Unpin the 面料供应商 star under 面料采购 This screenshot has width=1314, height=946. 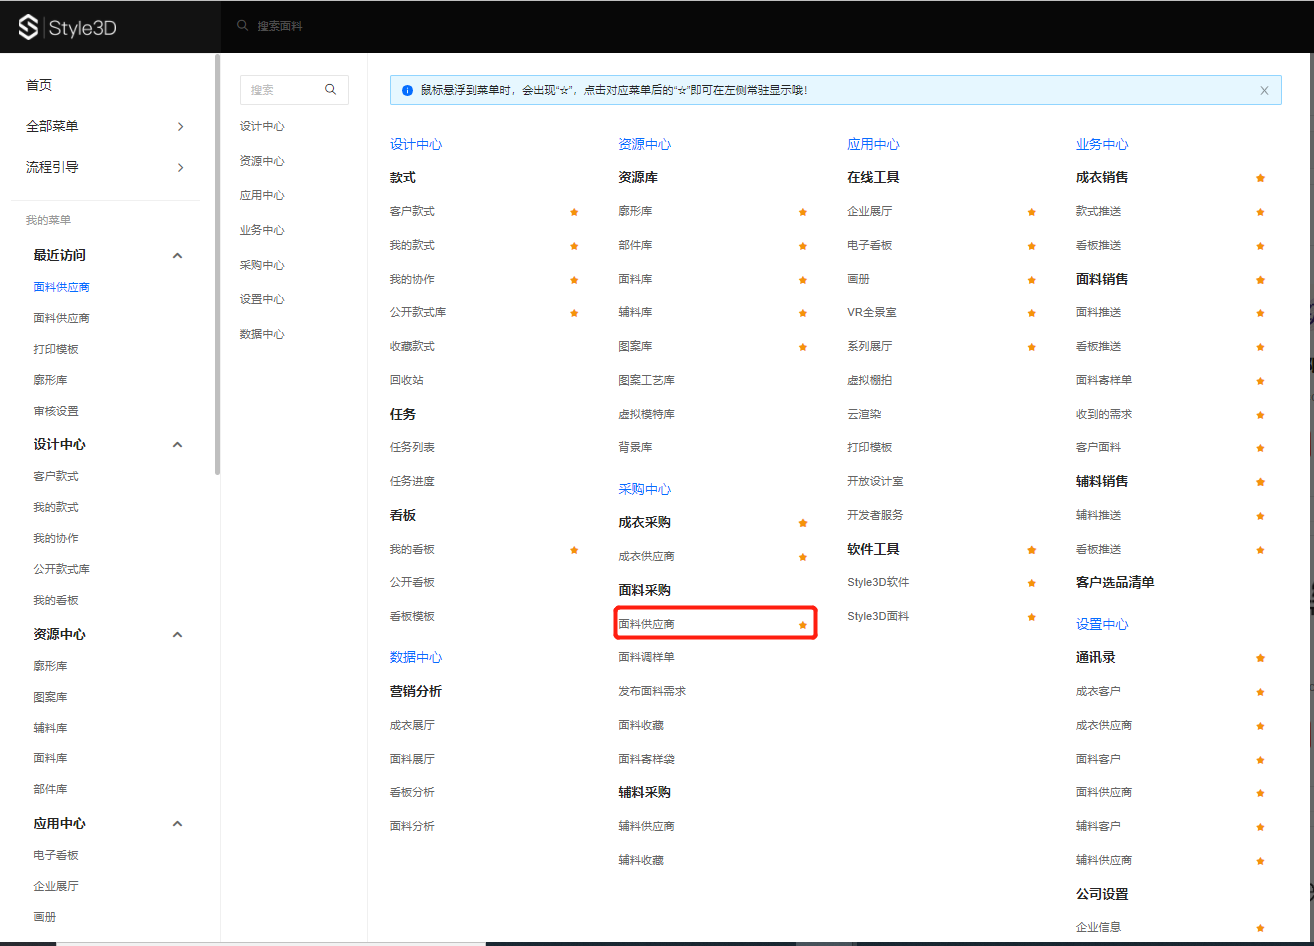803,625
